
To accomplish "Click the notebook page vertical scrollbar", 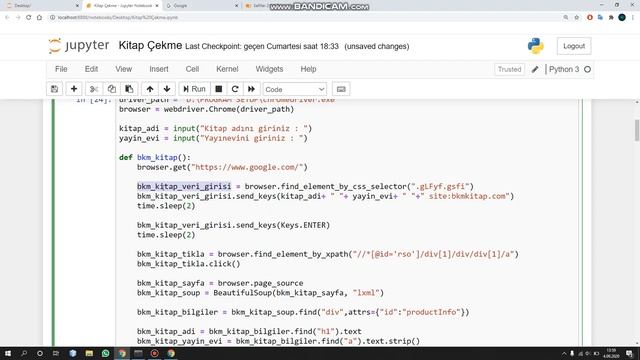I will (x=637, y=131).
